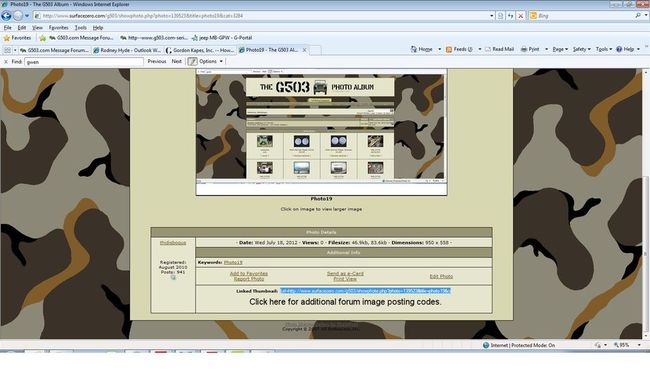Open the Favorites menu in menu bar
The width and height of the screenshot is (650, 382).
coord(58,27)
